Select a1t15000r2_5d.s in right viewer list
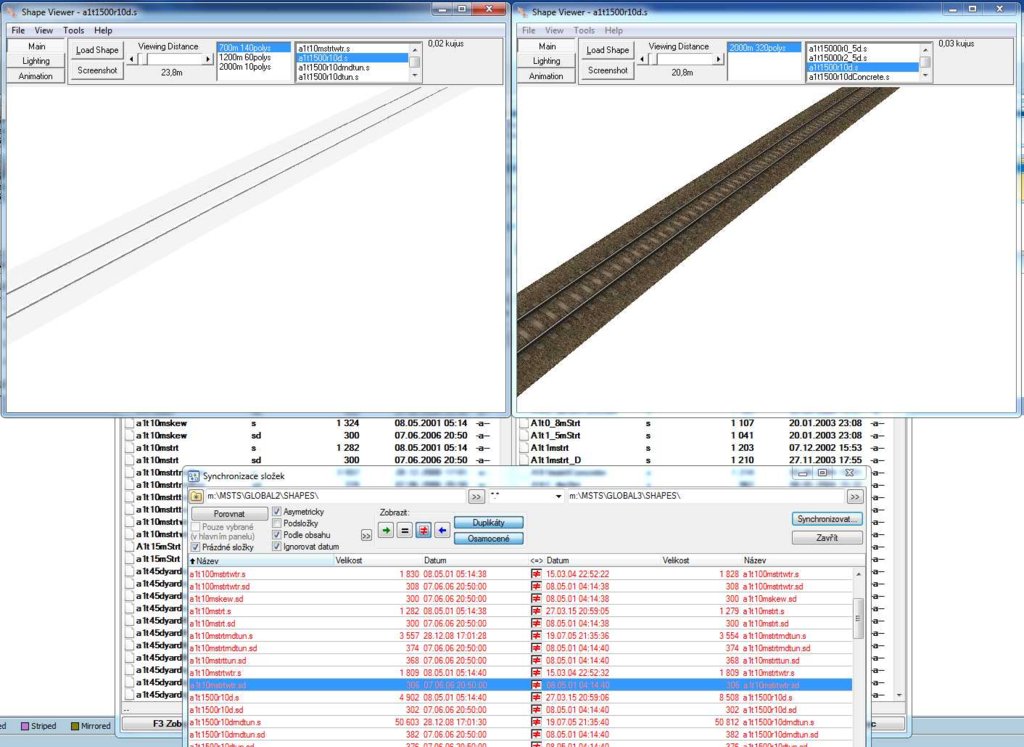 (863, 57)
